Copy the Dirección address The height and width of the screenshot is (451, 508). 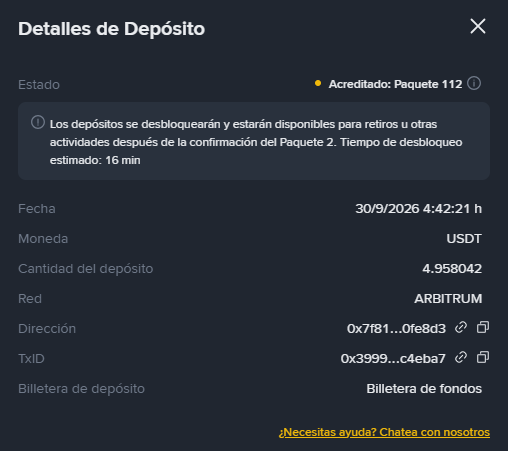click(x=483, y=327)
